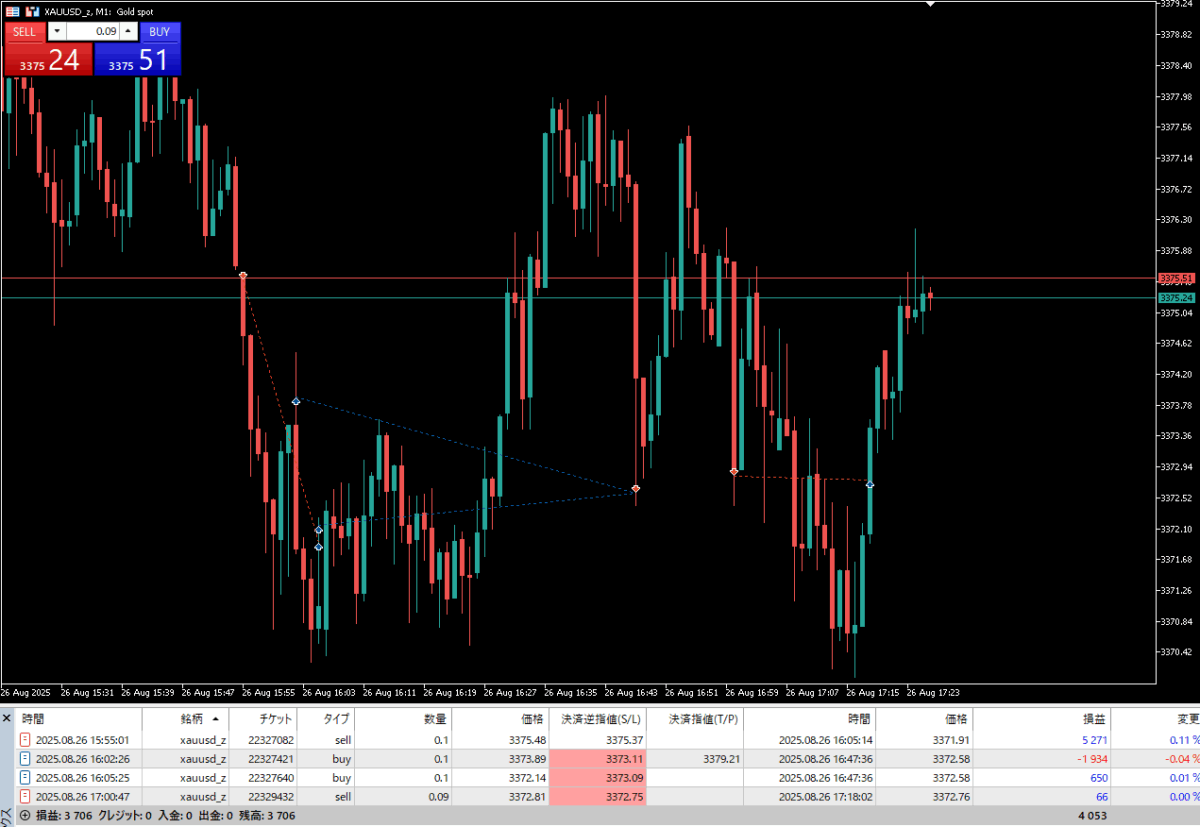Select buy order icon for ticket 22327421
Screen dimensions: 1200x827
click(25, 759)
